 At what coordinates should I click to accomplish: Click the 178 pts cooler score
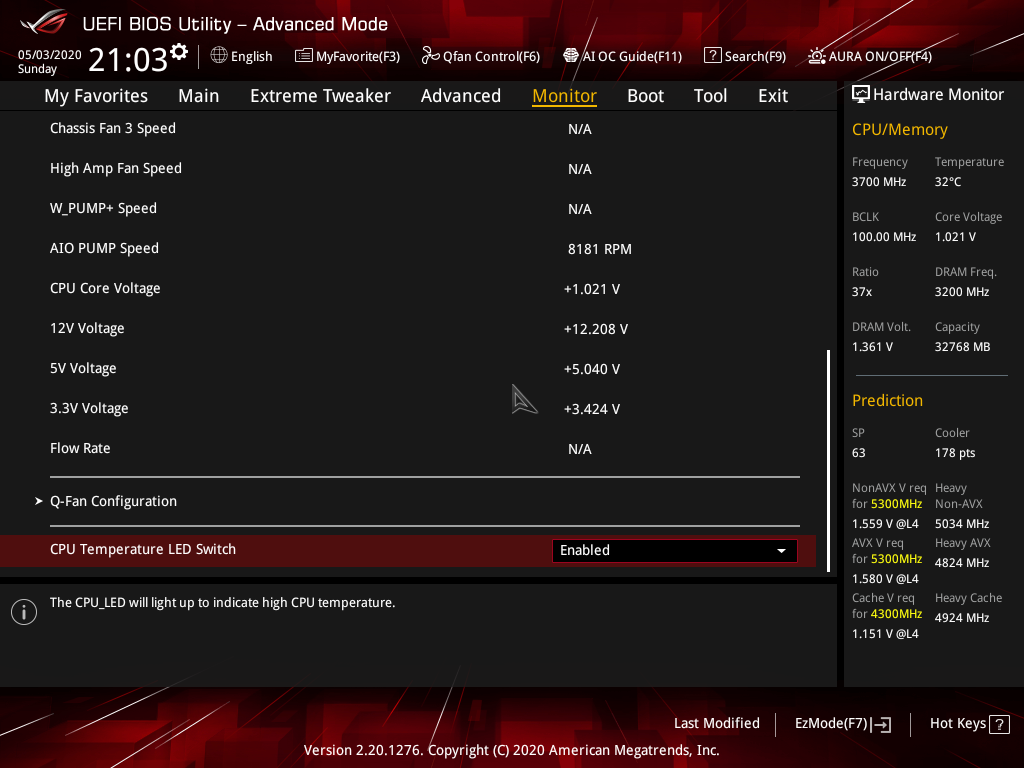point(955,453)
